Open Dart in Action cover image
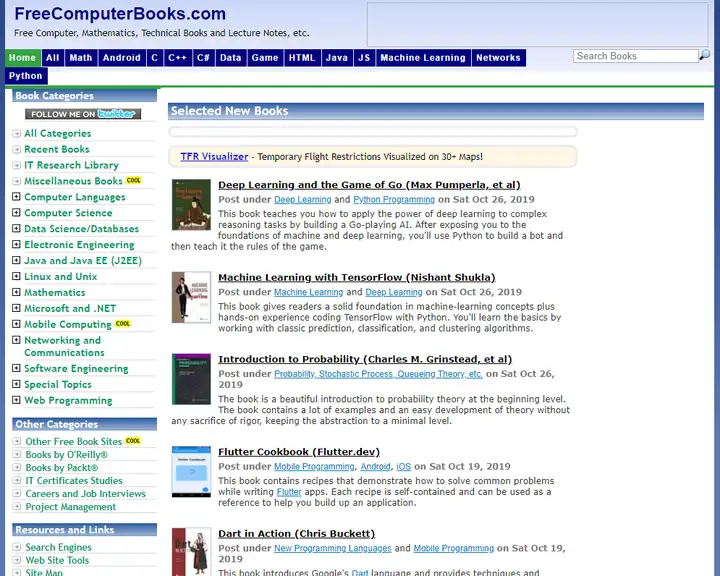 pos(191,552)
